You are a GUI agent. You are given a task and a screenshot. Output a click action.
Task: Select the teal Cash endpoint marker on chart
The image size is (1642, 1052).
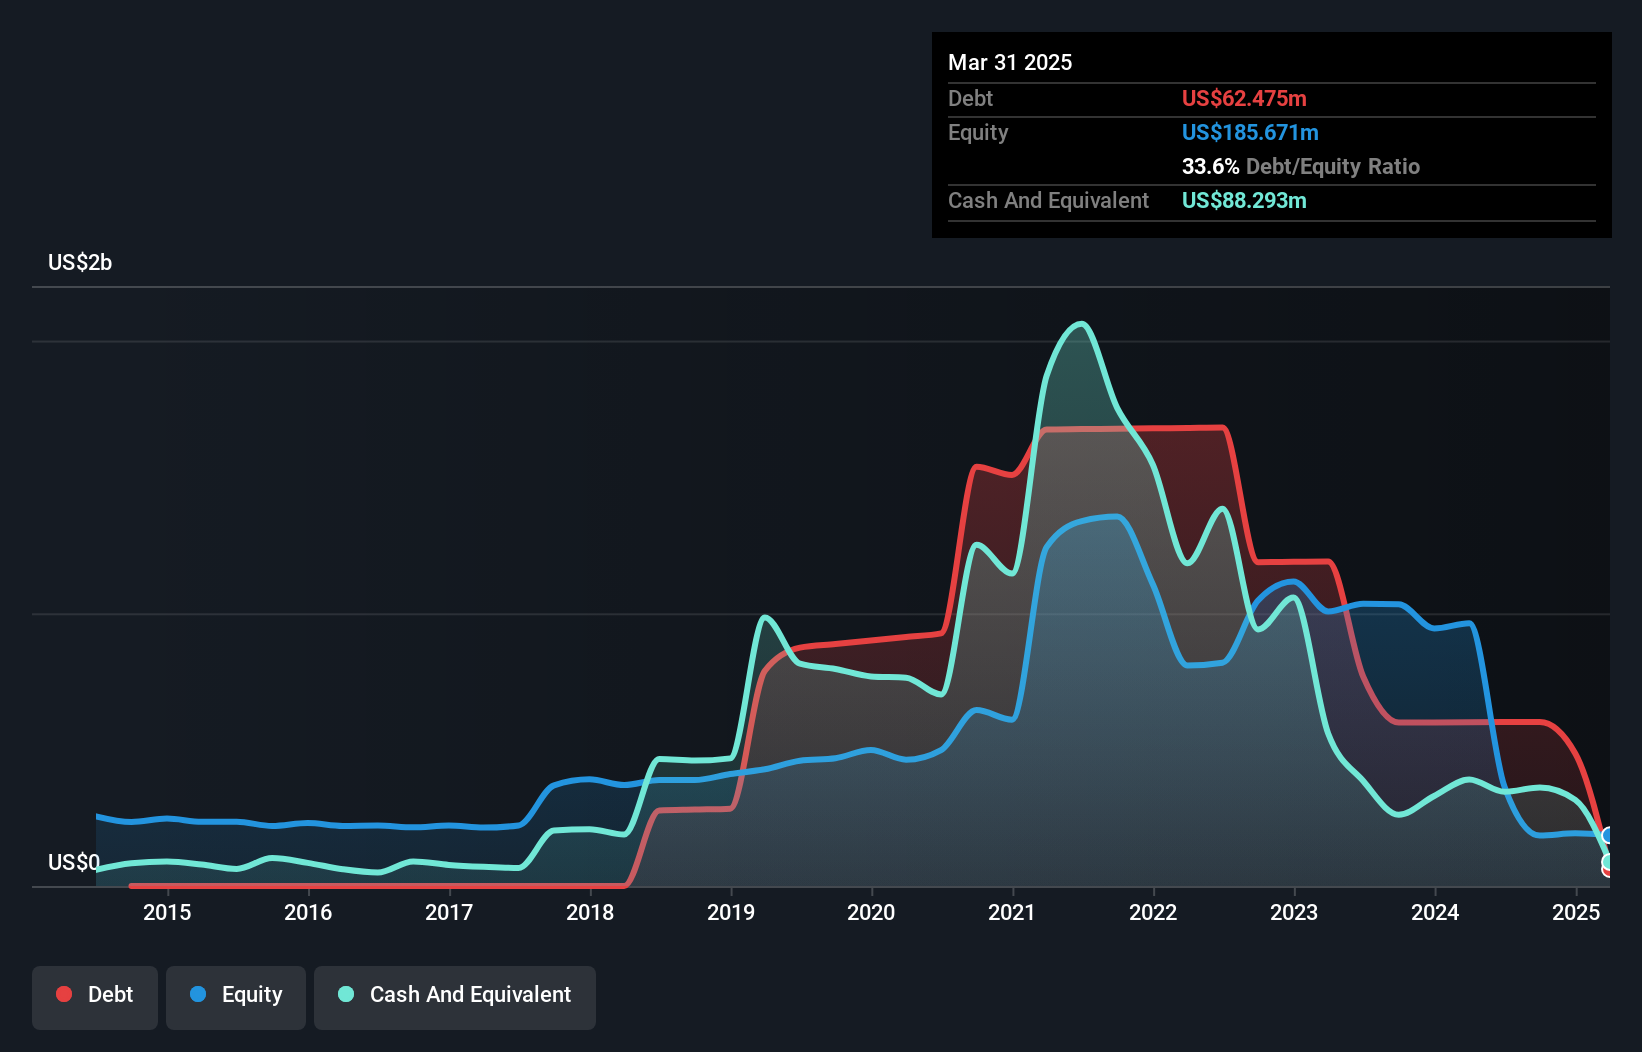[x=1607, y=861]
